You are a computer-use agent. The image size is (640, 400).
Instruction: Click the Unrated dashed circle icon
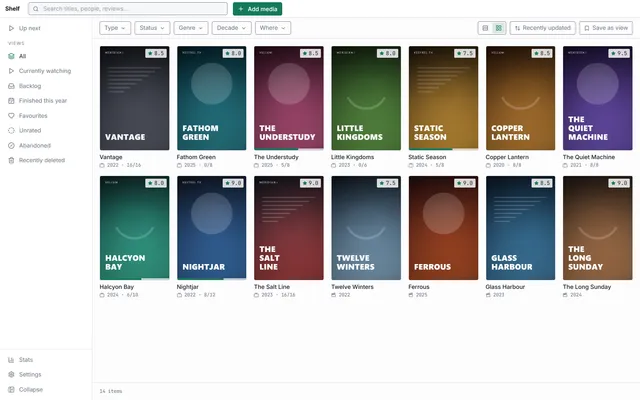pos(11,130)
